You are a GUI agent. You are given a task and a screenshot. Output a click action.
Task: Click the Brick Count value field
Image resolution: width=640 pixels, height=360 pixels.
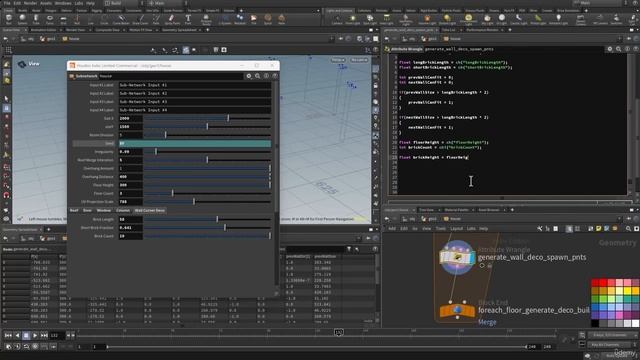(x=130, y=236)
